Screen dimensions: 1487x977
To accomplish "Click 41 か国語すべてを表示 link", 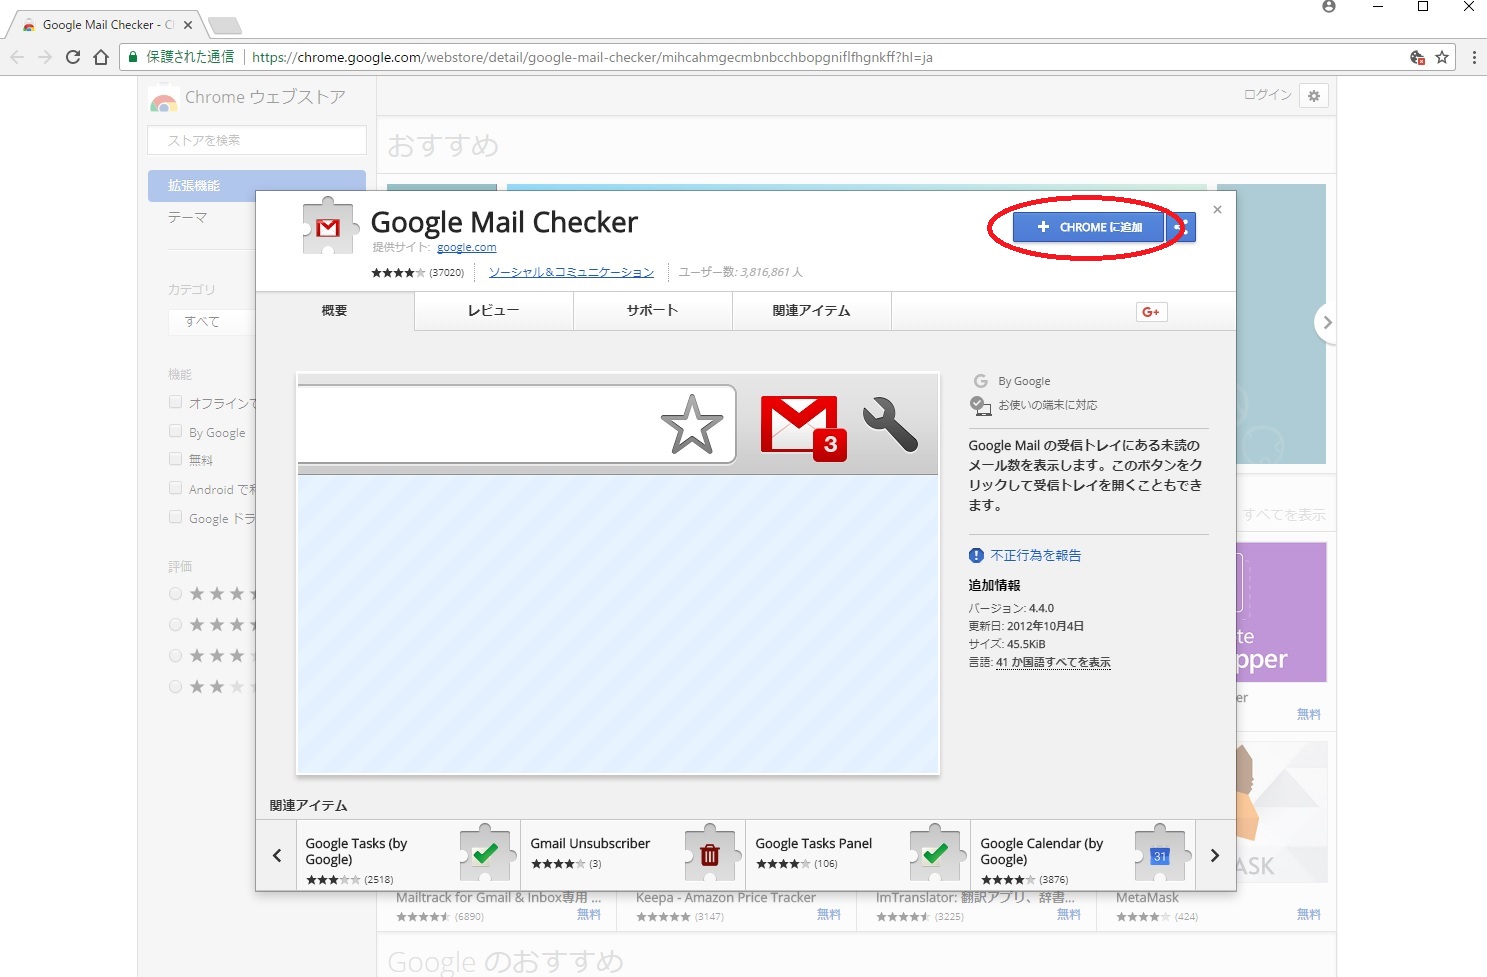I will 1053,662.
